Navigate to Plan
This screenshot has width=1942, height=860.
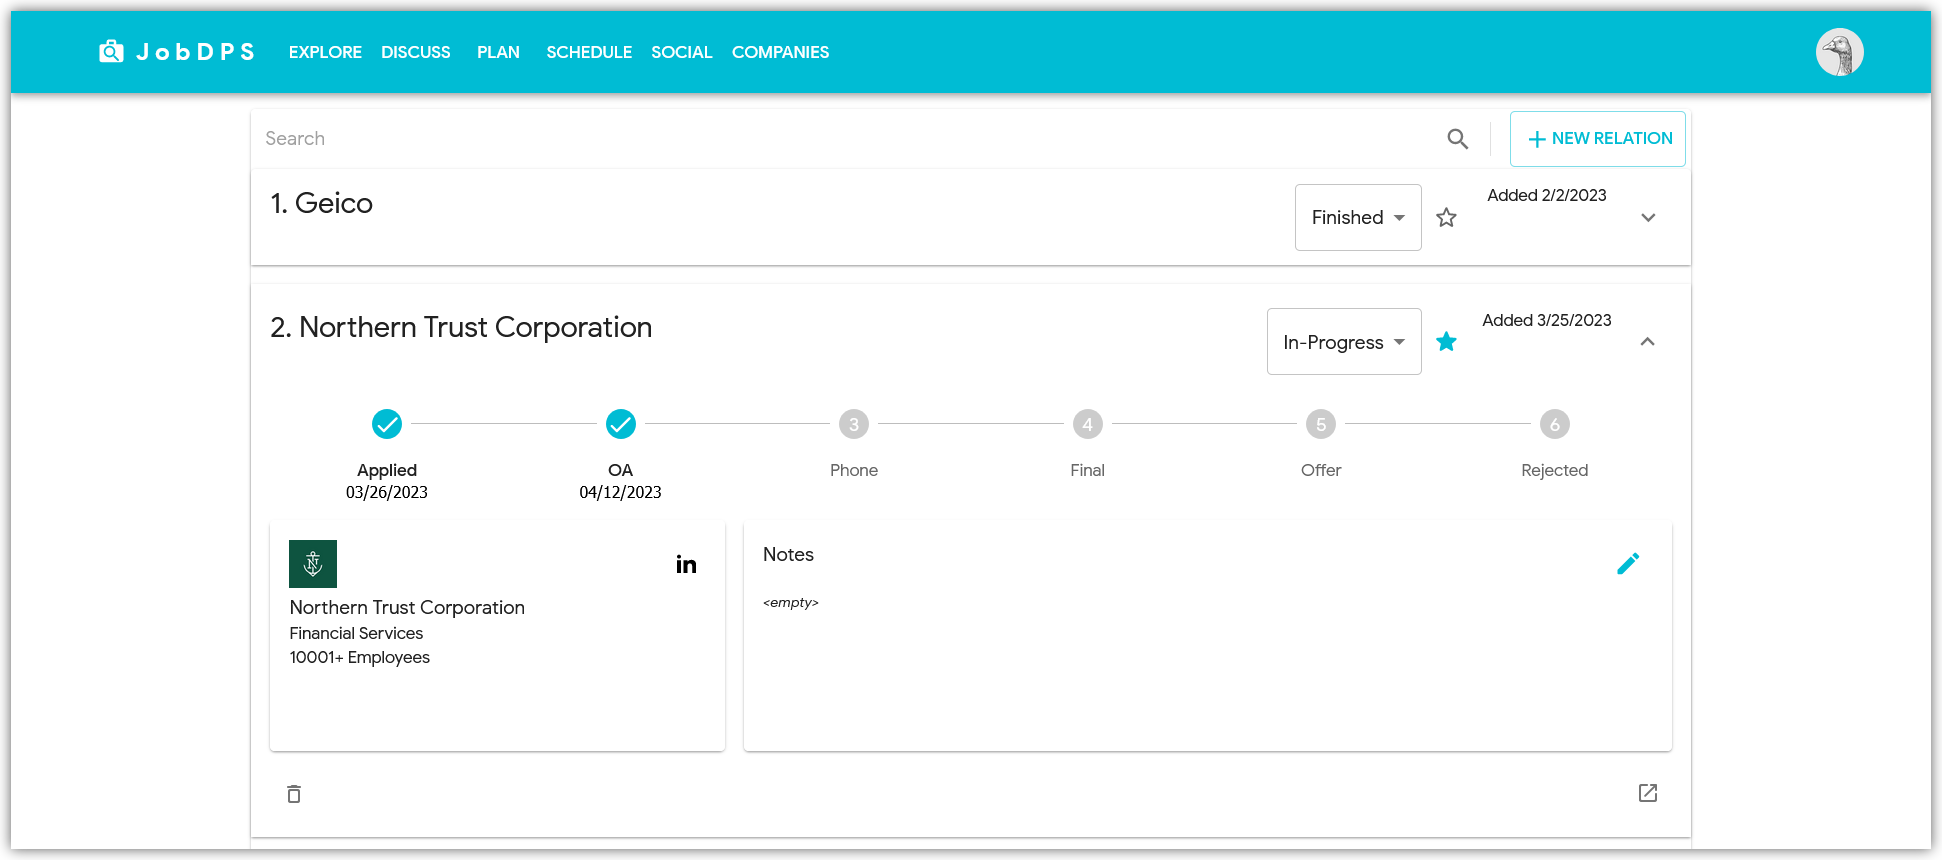498,52
